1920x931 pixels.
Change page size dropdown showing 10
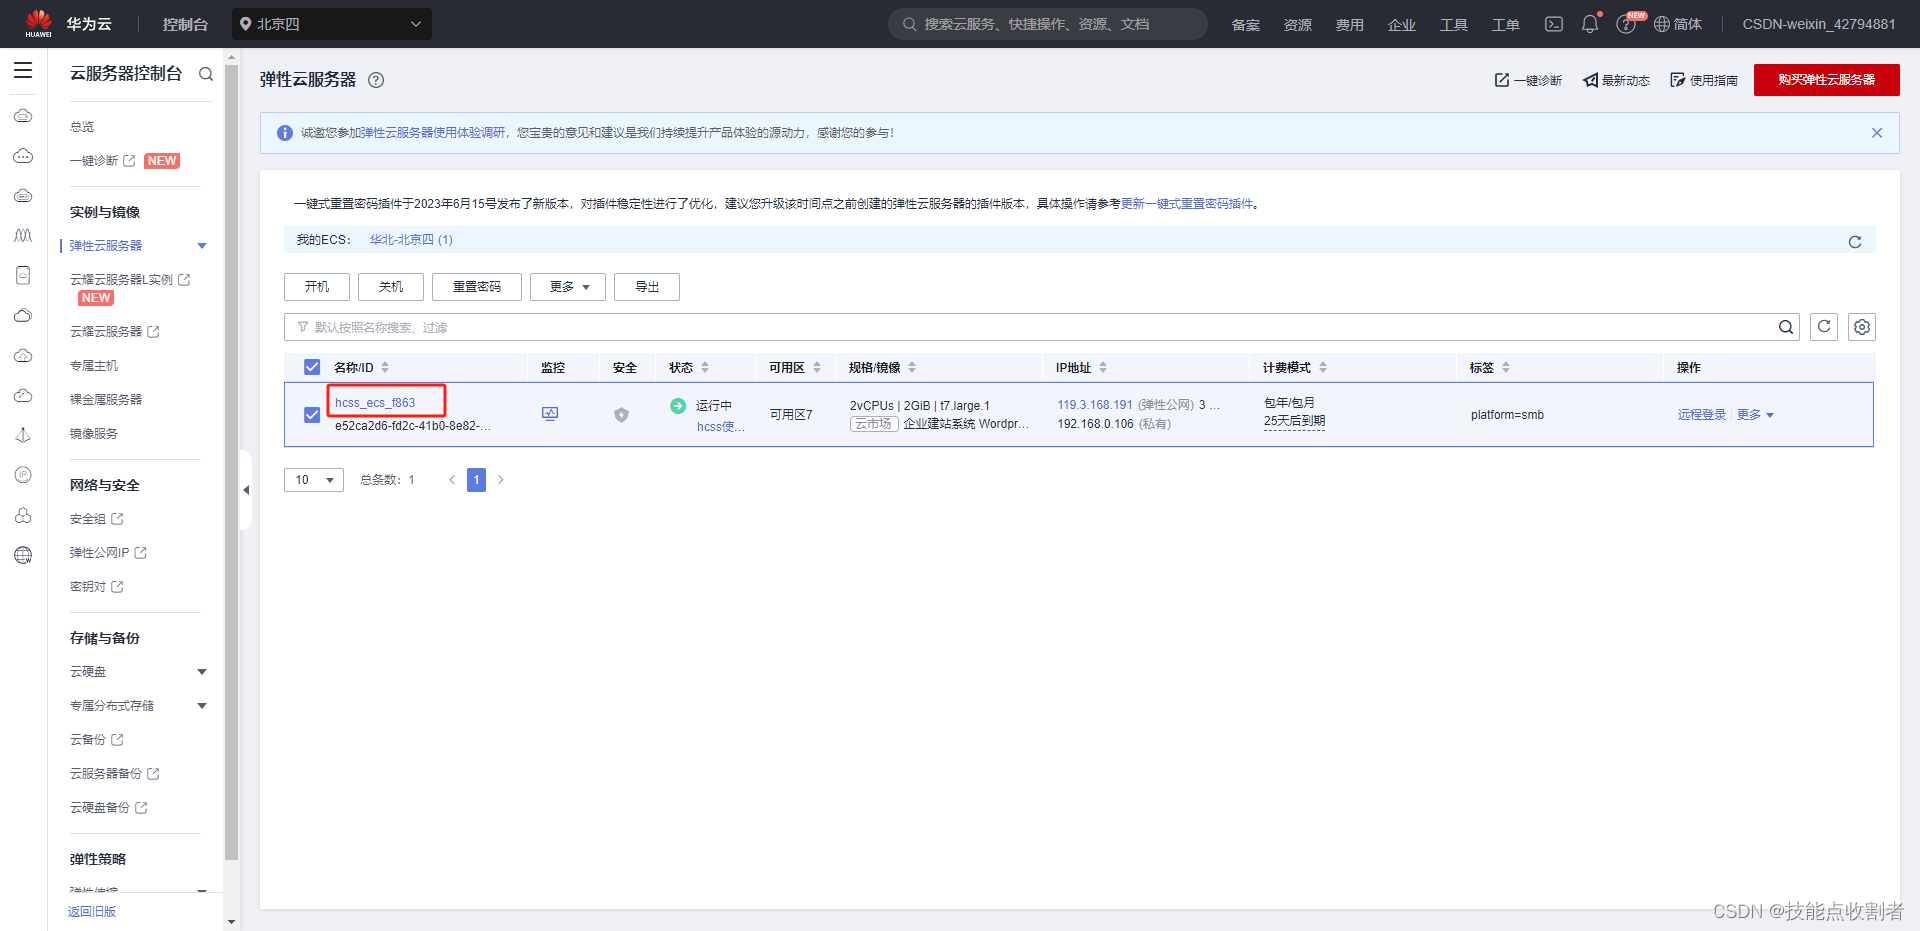click(x=314, y=480)
